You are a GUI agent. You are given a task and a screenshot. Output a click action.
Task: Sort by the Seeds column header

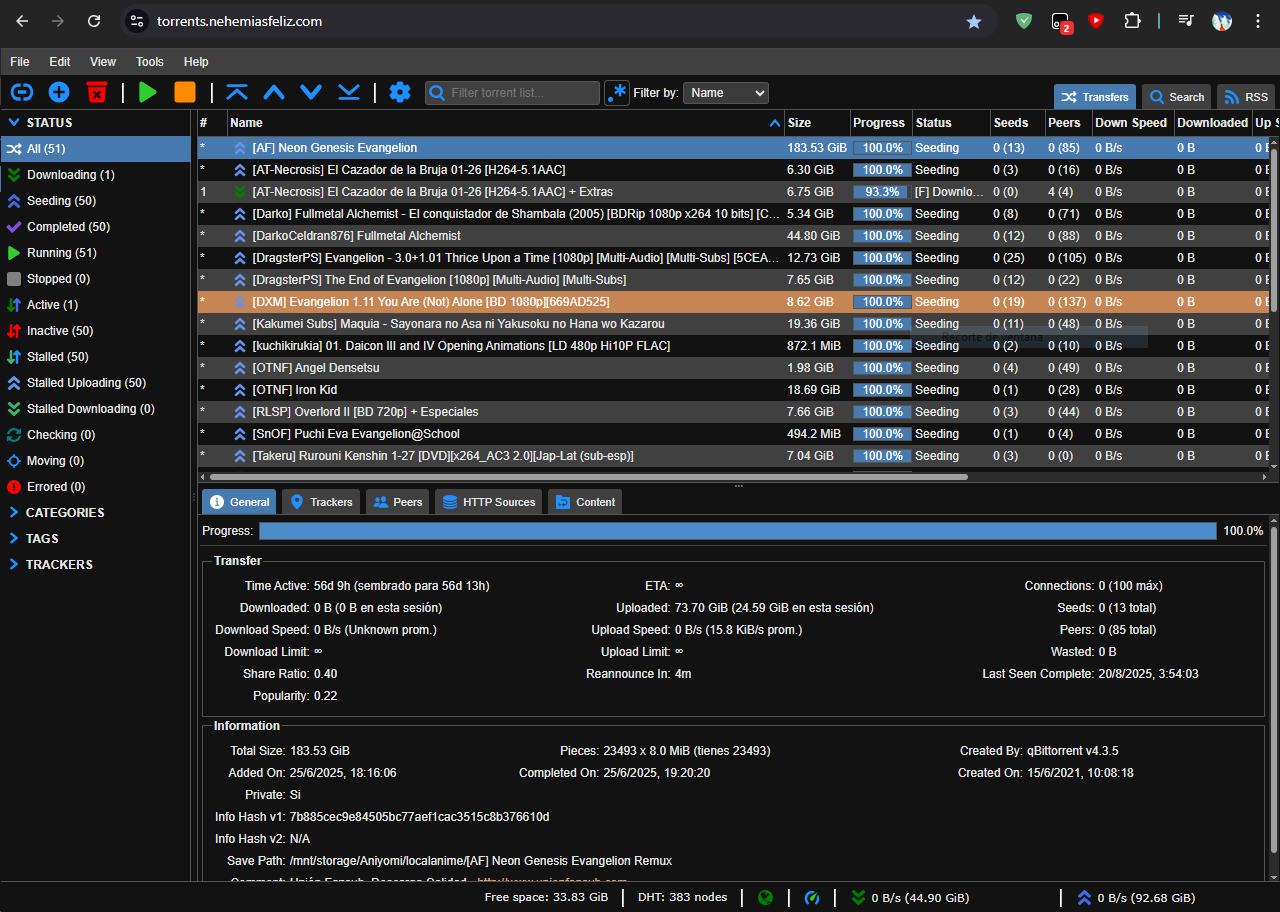[x=1017, y=122]
